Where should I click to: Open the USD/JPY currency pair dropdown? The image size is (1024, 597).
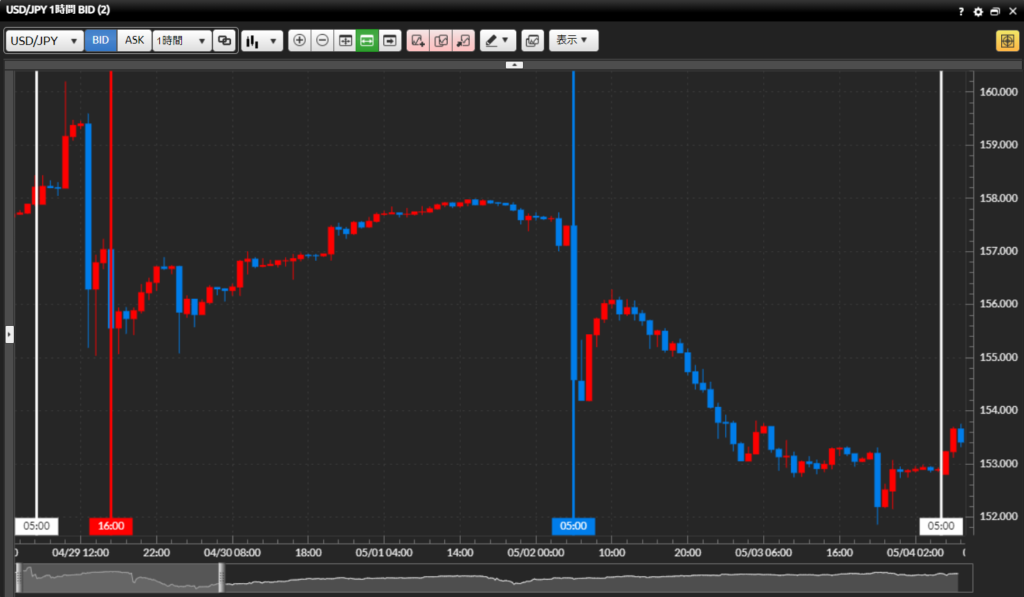pos(44,41)
